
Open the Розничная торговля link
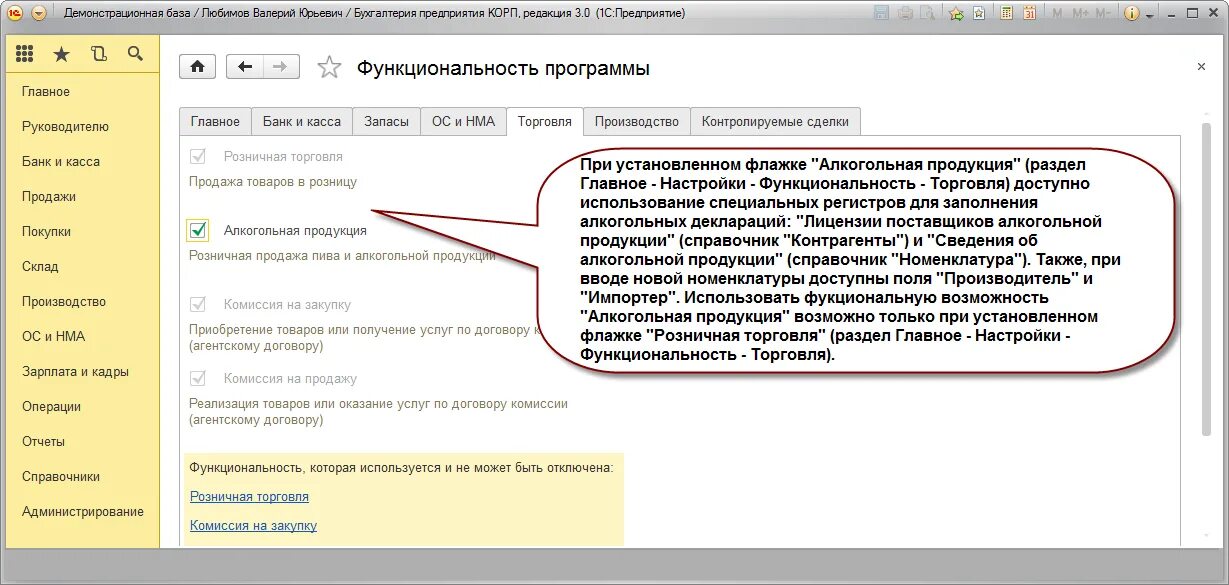click(x=249, y=496)
